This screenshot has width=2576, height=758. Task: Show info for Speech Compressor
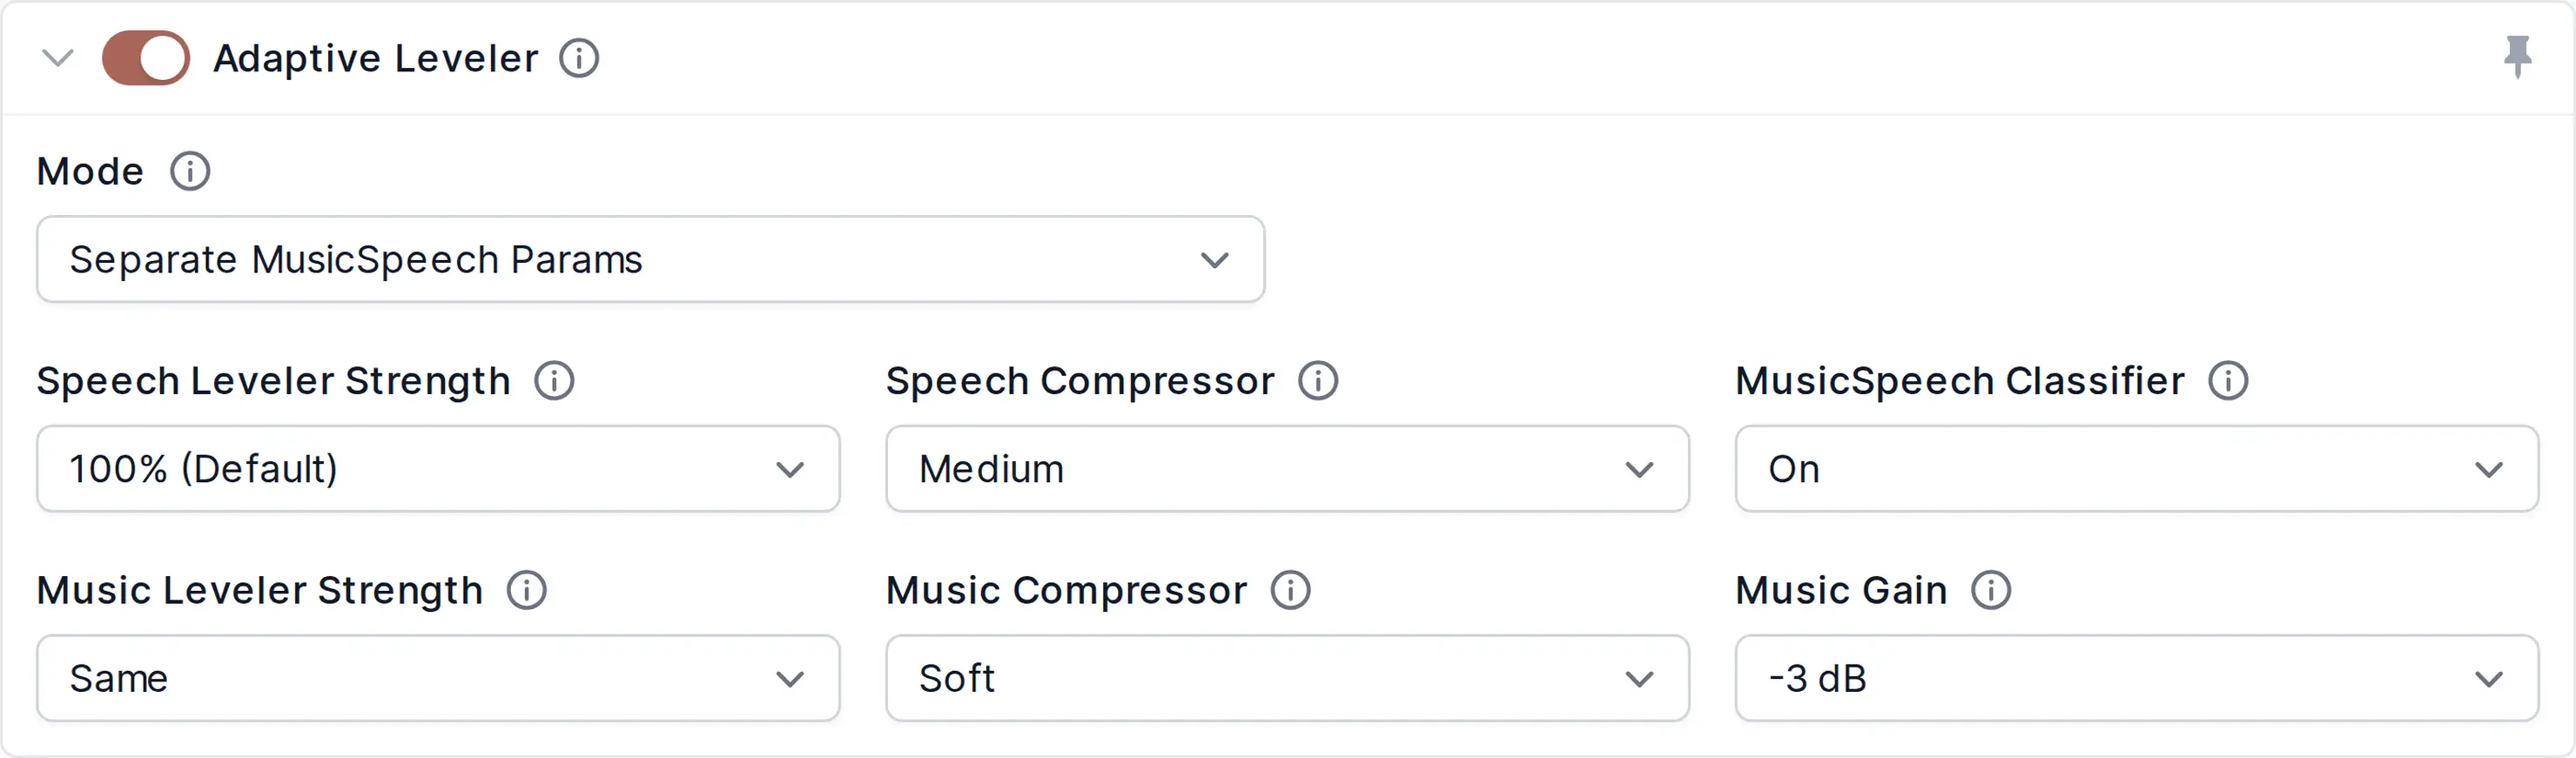click(1318, 381)
